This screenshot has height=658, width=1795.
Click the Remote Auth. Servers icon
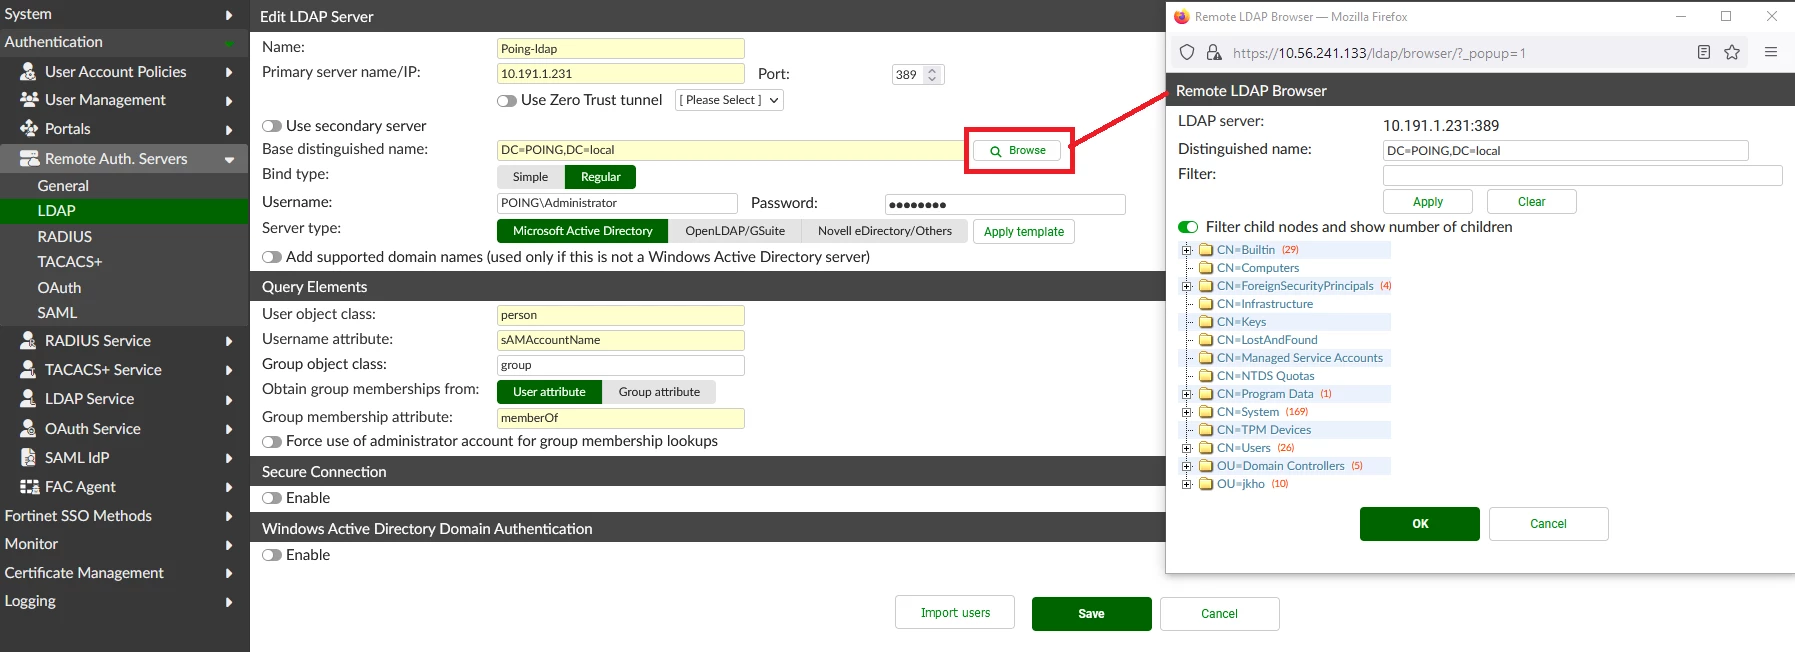[29, 159]
